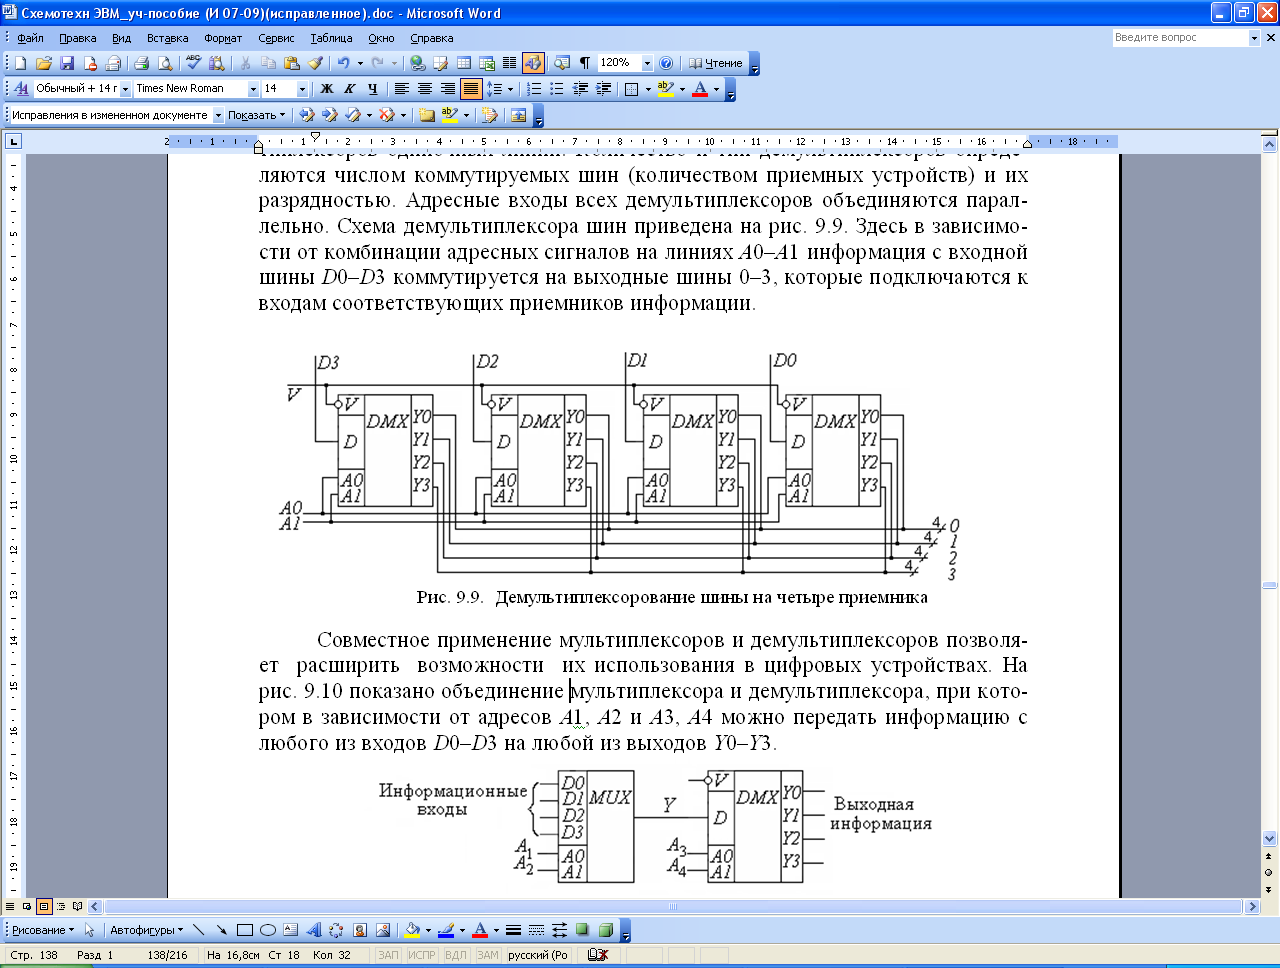This screenshot has width=1280, height=968.
Task: Switch to Outline view button
Action: click(61, 907)
